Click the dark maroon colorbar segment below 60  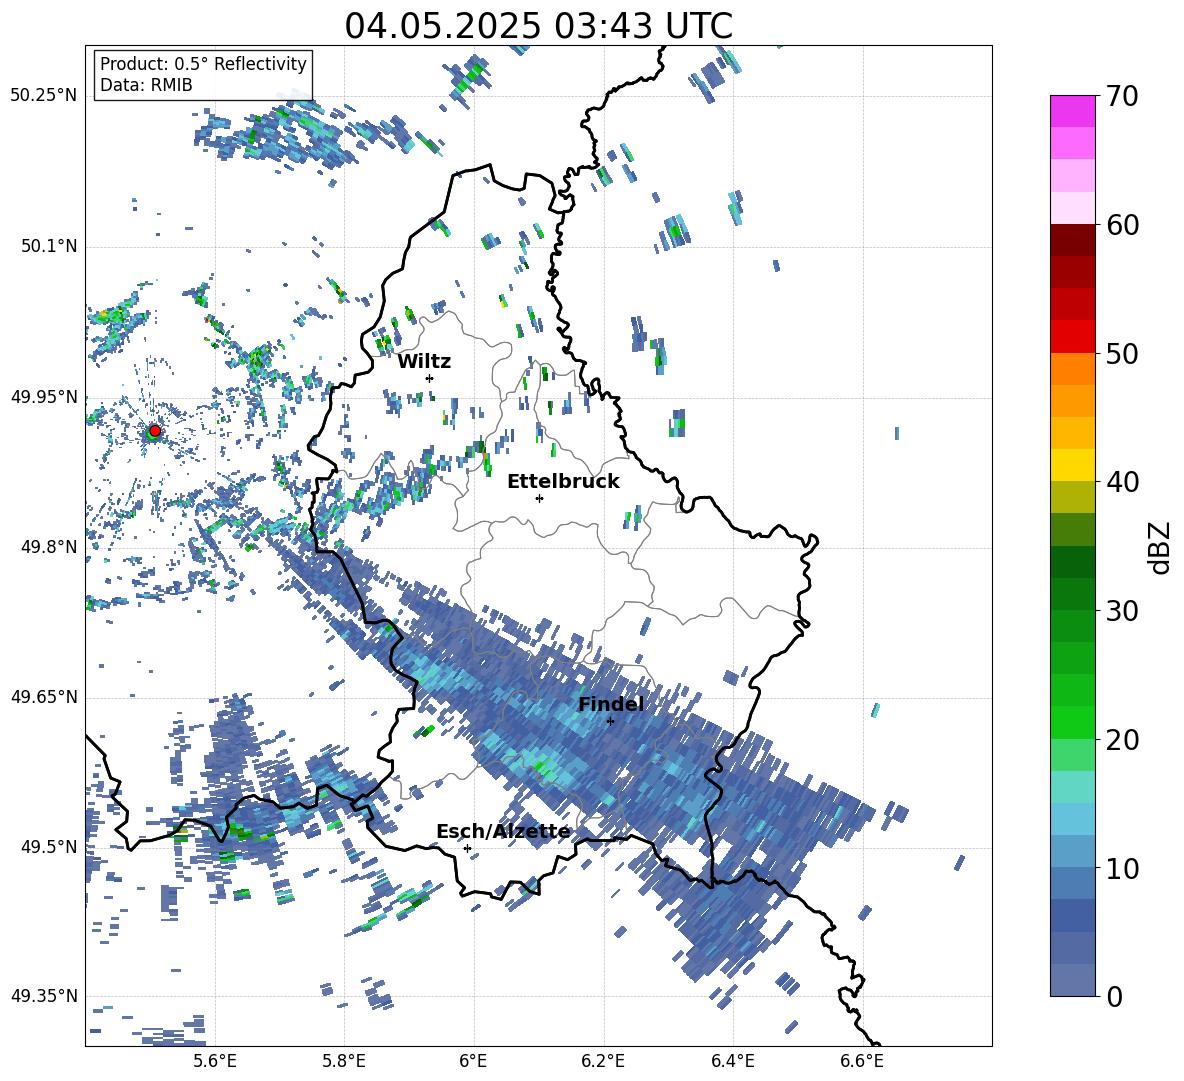coord(1072,240)
